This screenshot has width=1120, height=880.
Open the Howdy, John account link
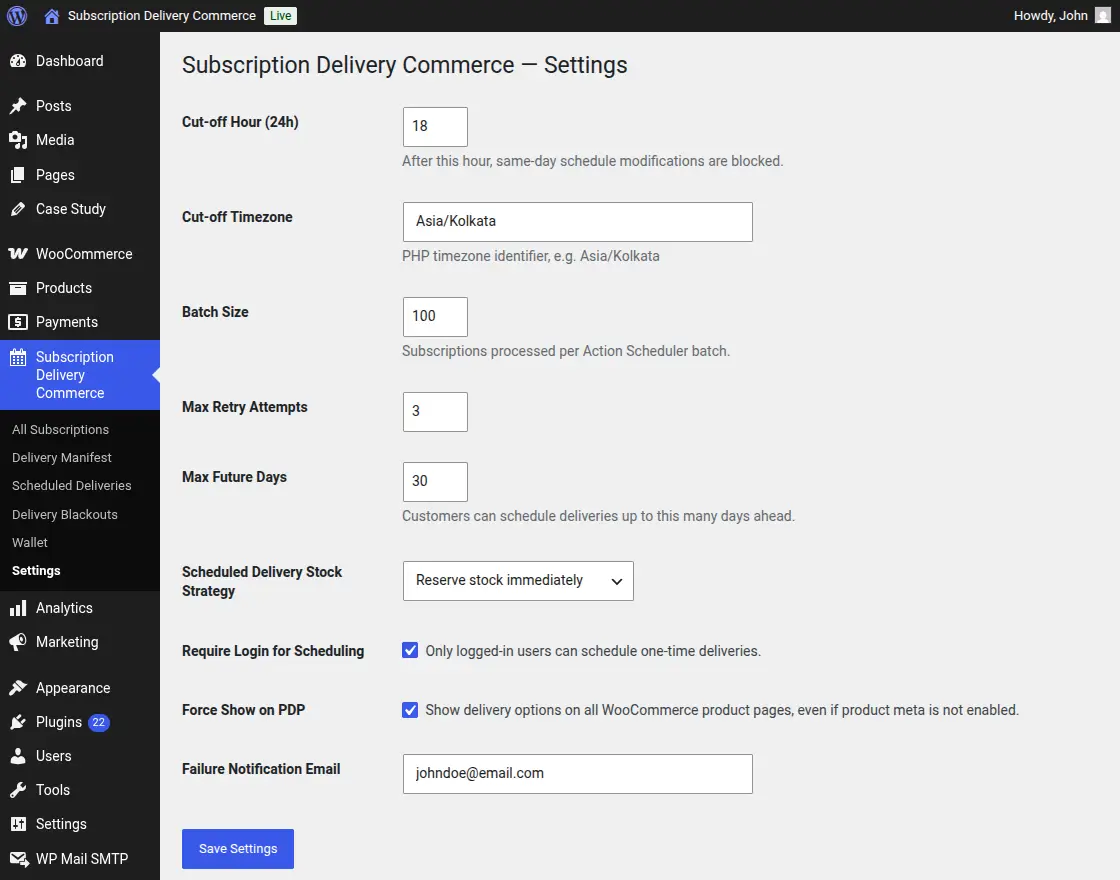1054,15
